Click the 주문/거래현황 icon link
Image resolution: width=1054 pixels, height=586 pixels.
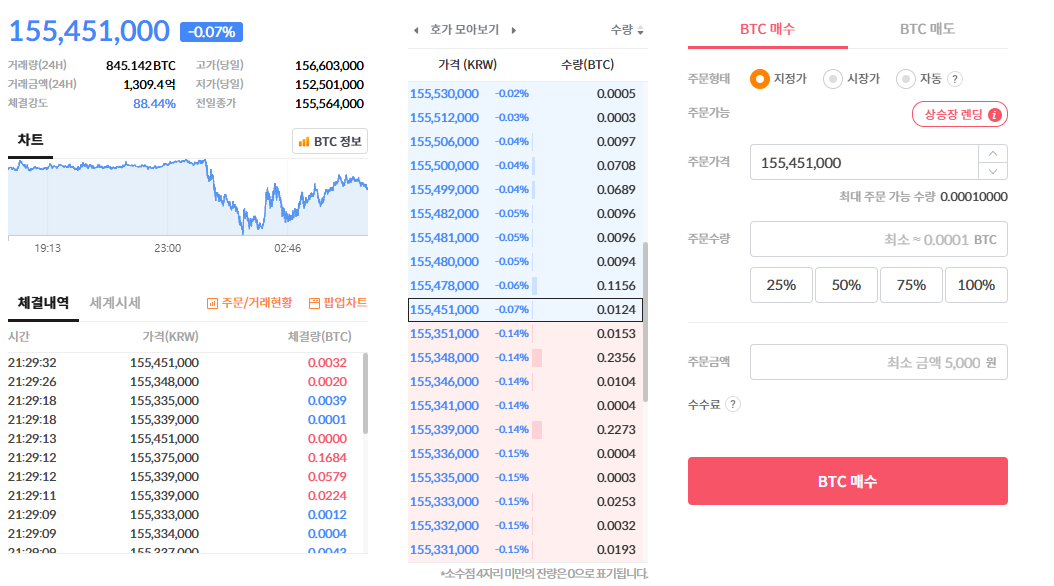249,303
